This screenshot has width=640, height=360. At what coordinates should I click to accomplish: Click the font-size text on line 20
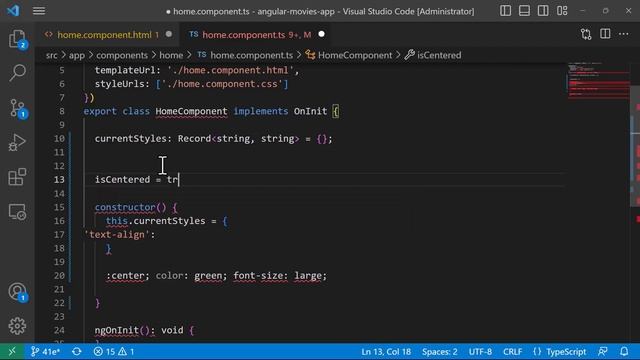coord(258,276)
